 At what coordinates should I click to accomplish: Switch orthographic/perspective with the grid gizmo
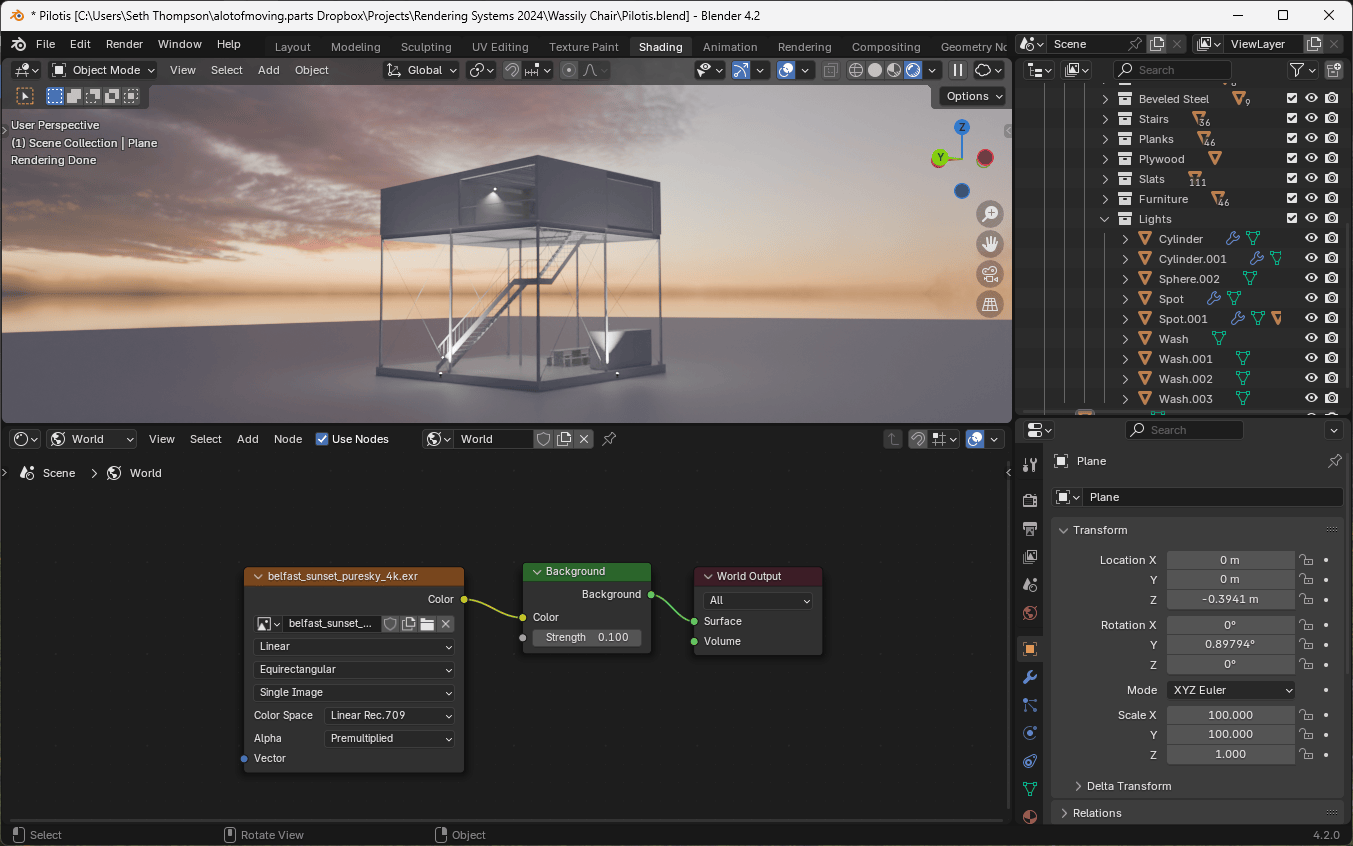click(x=990, y=304)
